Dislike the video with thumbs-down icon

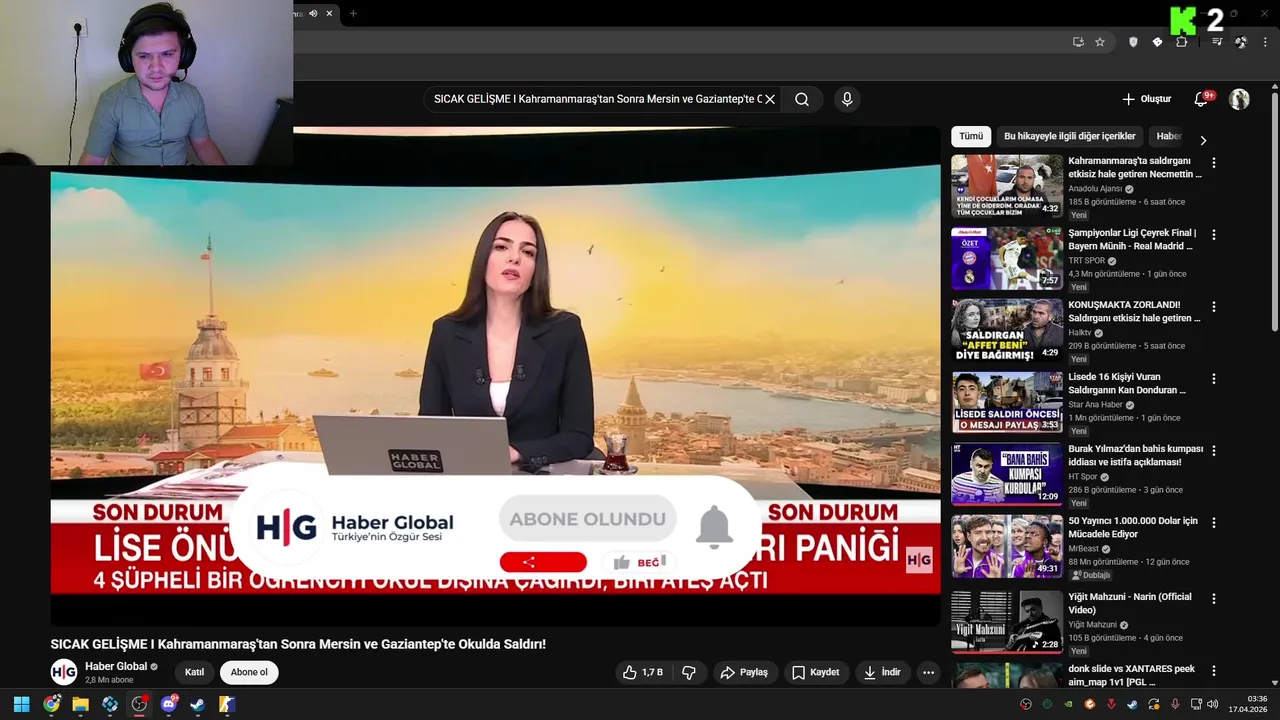pyautogui.click(x=689, y=672)
